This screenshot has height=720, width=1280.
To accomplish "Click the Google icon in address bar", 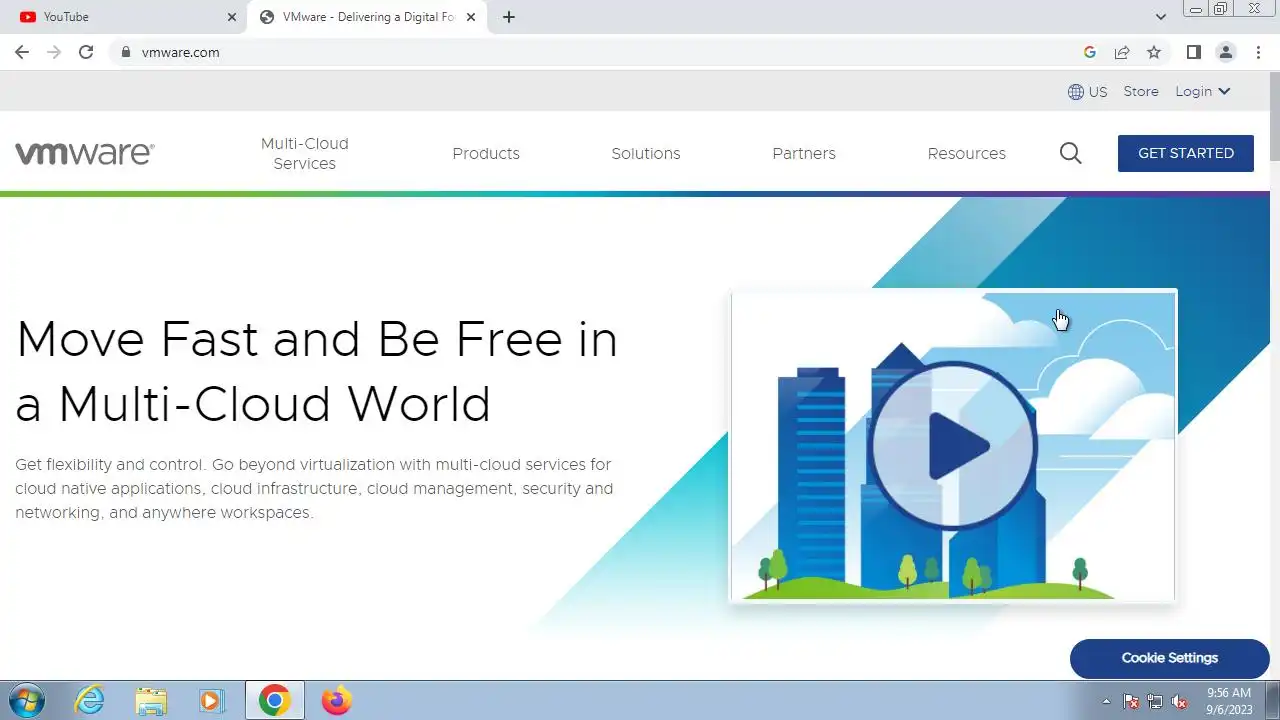I will point(1090,52).
